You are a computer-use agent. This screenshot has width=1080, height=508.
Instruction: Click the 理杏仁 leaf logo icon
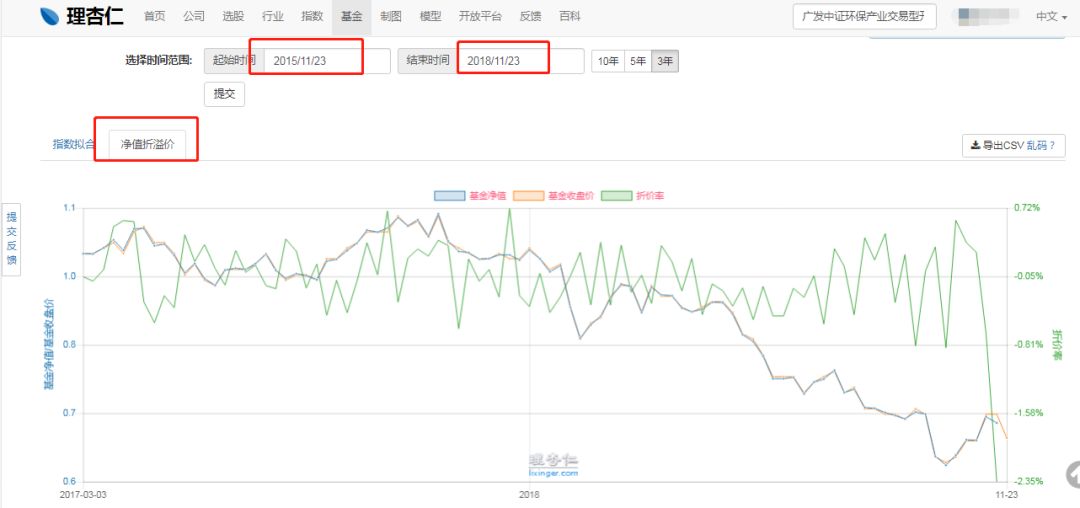tap(50, 16)
